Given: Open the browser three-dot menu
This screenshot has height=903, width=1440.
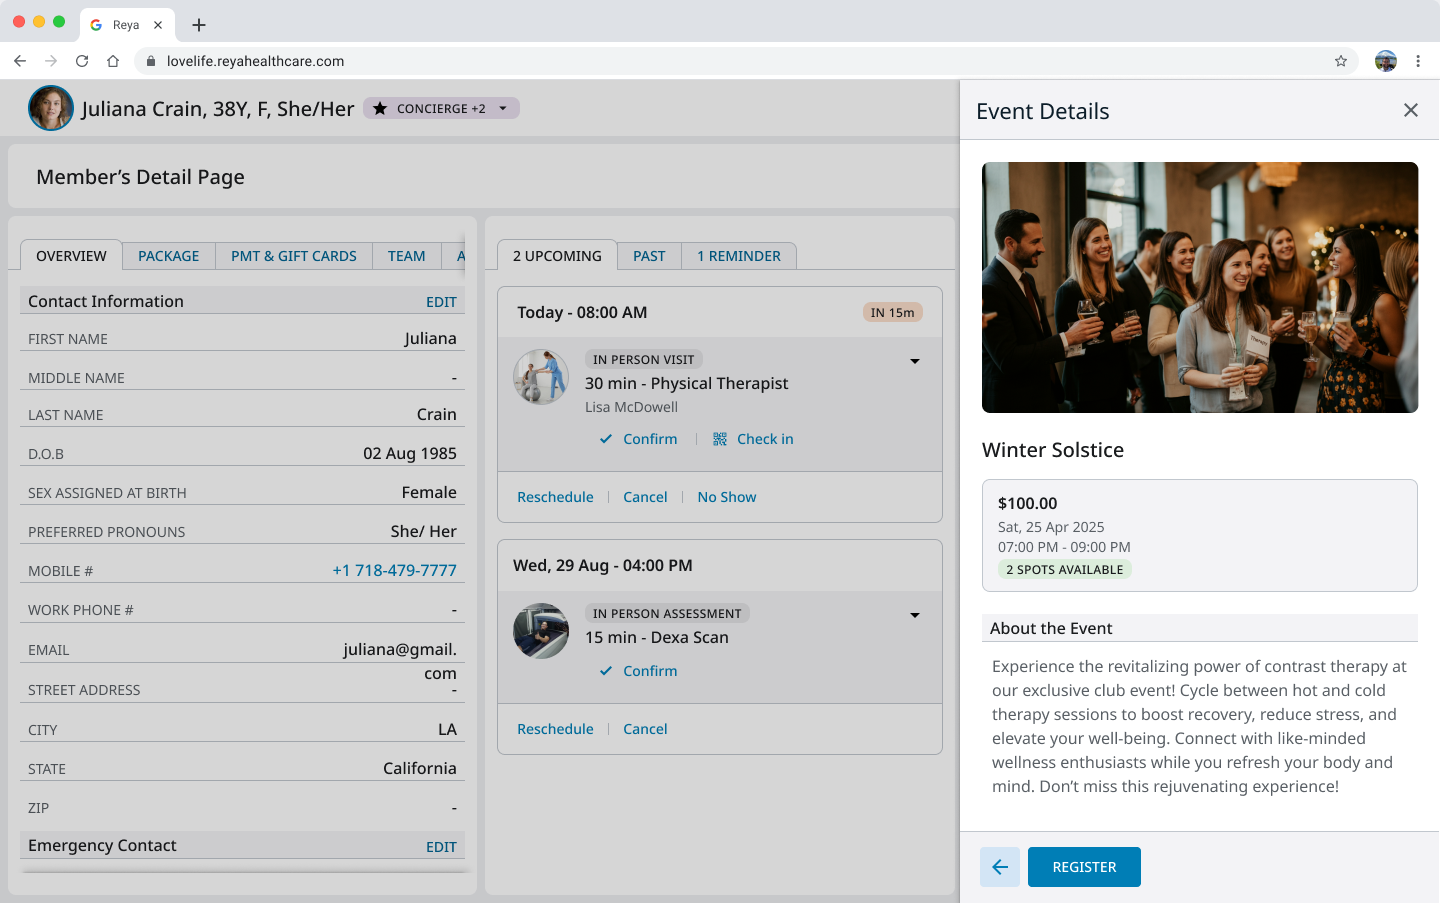Looking at the screenshot, I should tap(1417, 61).
